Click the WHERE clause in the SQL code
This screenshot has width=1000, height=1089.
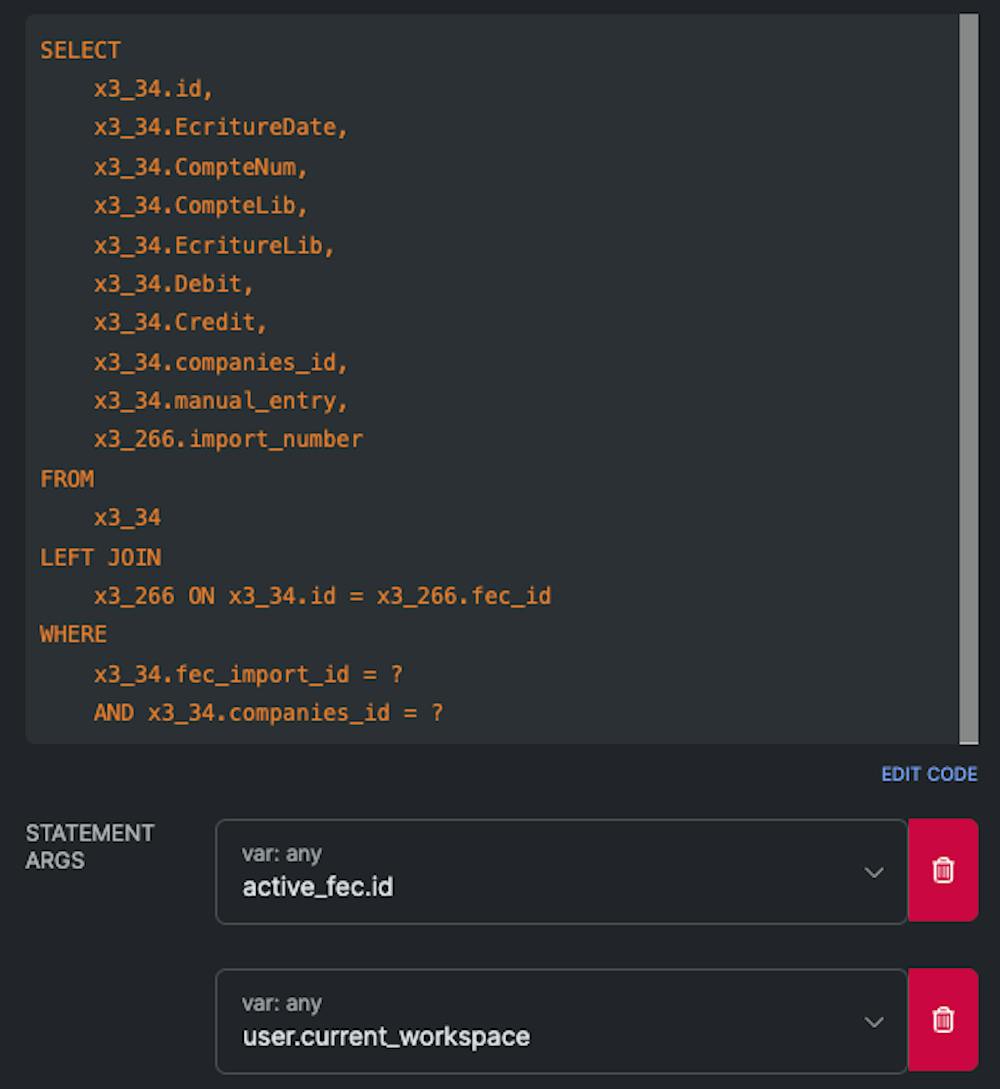coord(75,634)
